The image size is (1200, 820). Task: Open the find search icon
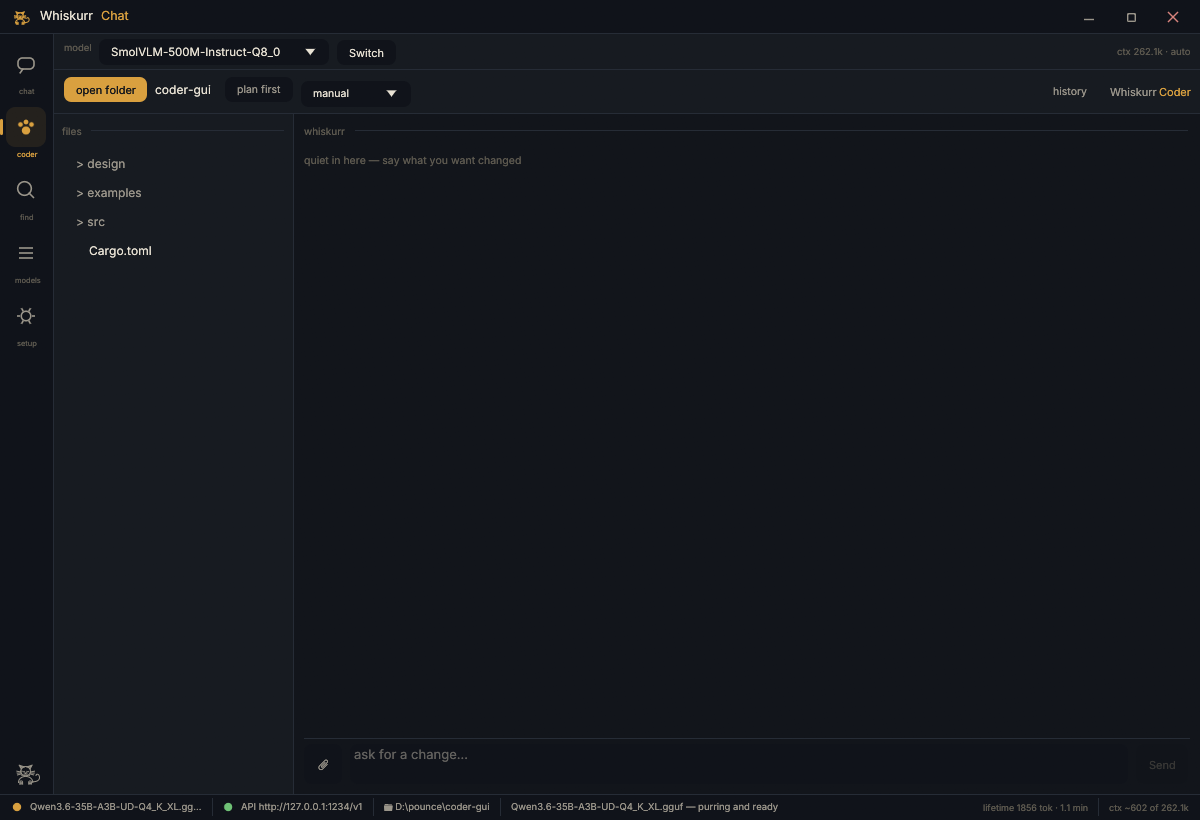coord(26,190)
